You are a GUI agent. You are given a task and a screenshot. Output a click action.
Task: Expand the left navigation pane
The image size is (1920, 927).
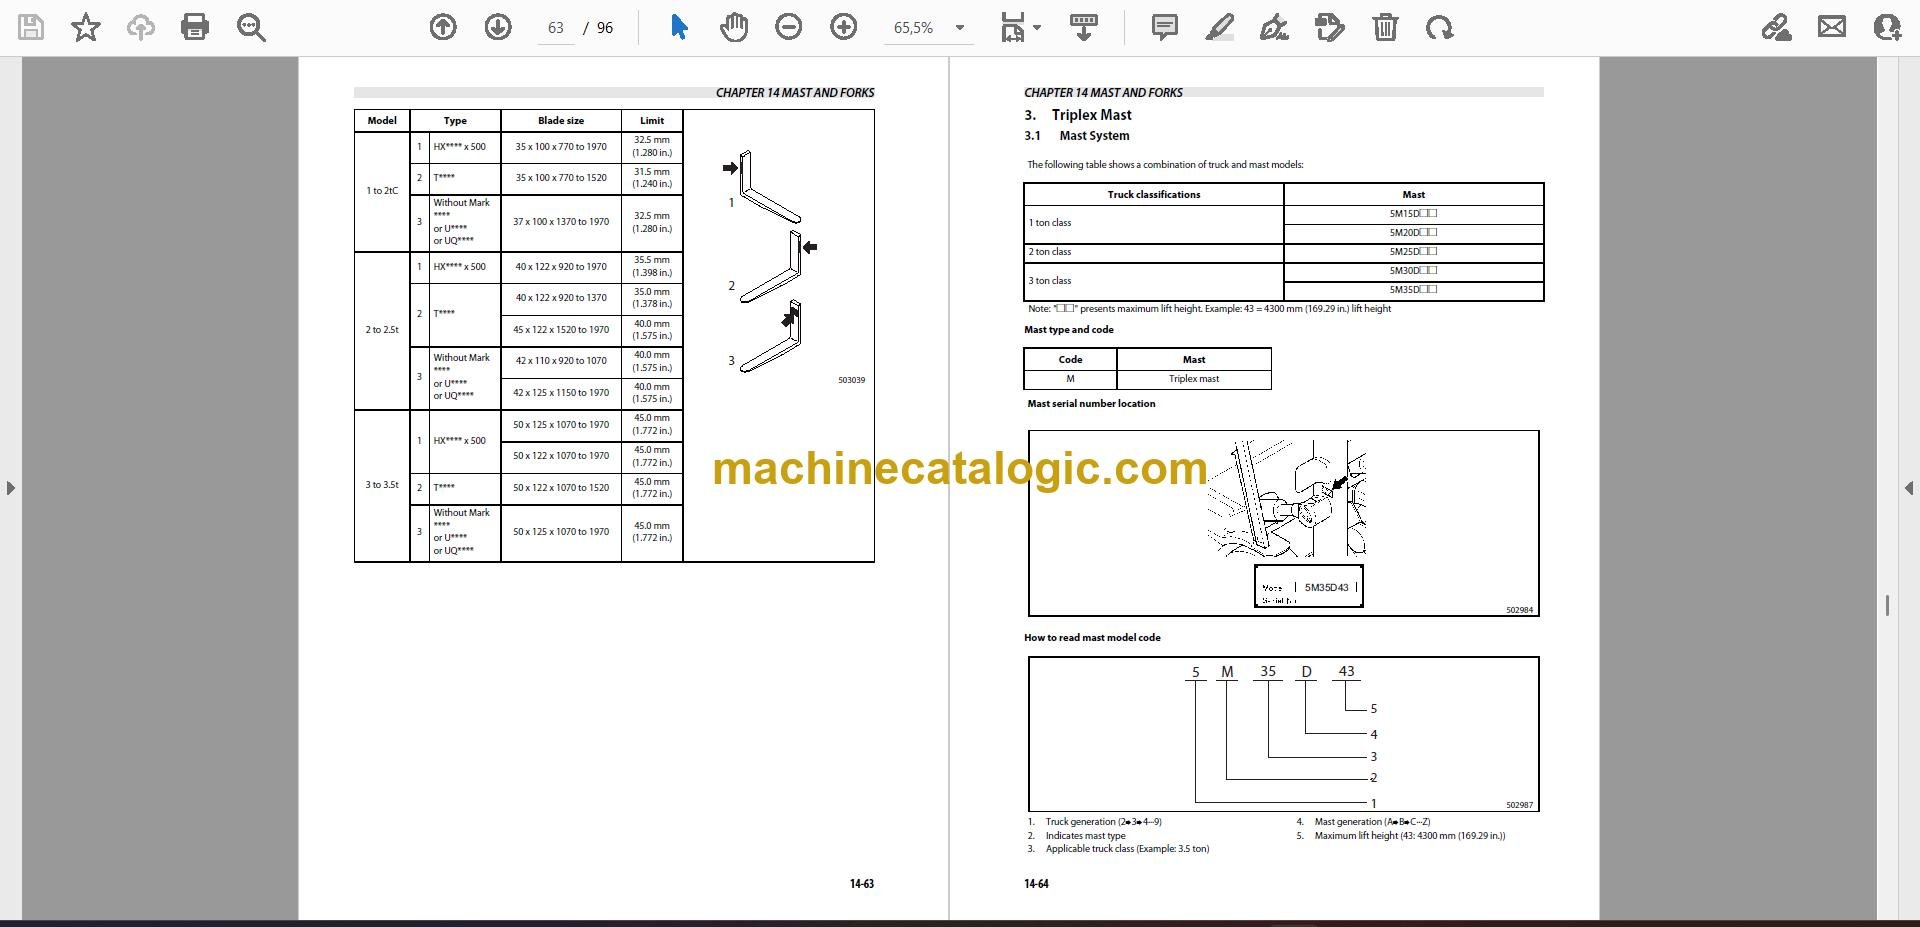pyautogui.click(x=10, y=488)
